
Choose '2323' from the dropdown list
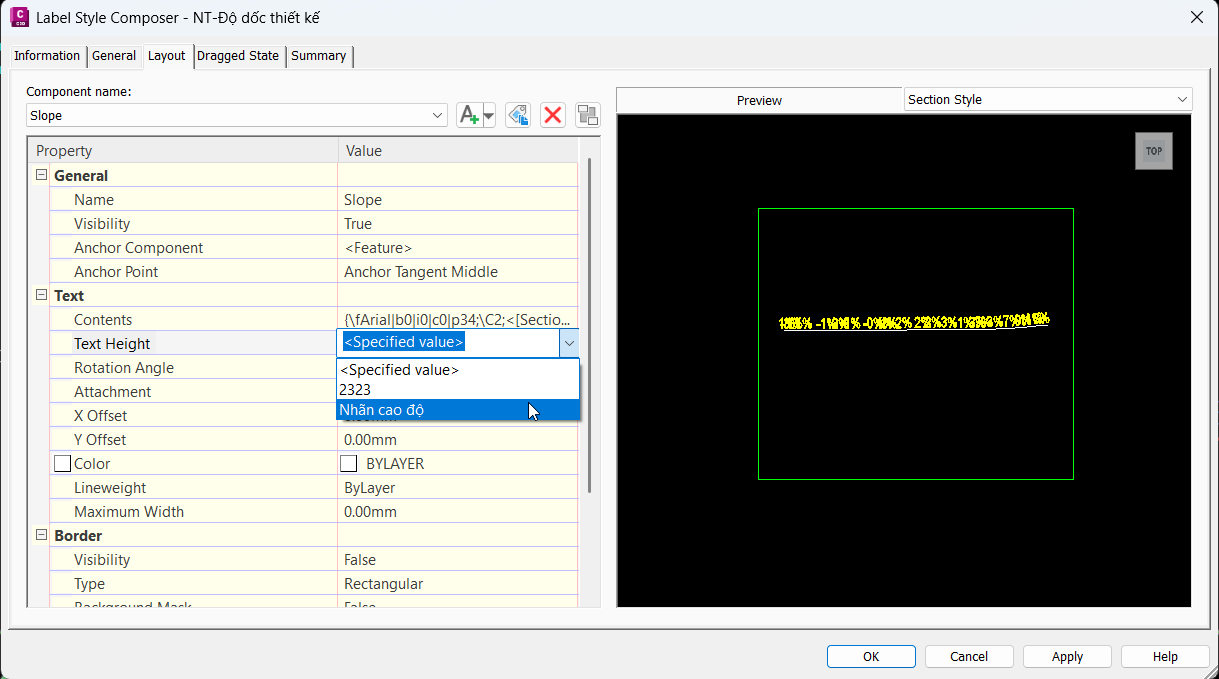point(458,390)
